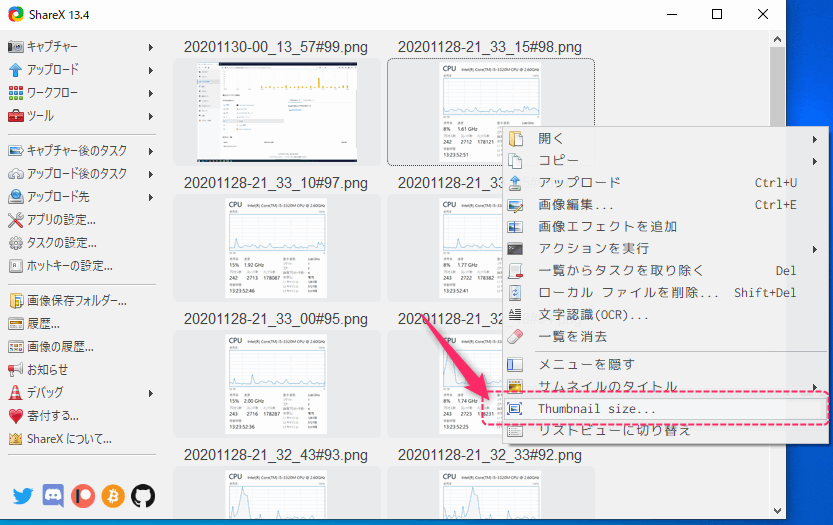This screenshot has height=525, width=833.
Task: Open アプリの設定... label in sidebar
Action: pyautogui.click(x=61, y=219)
